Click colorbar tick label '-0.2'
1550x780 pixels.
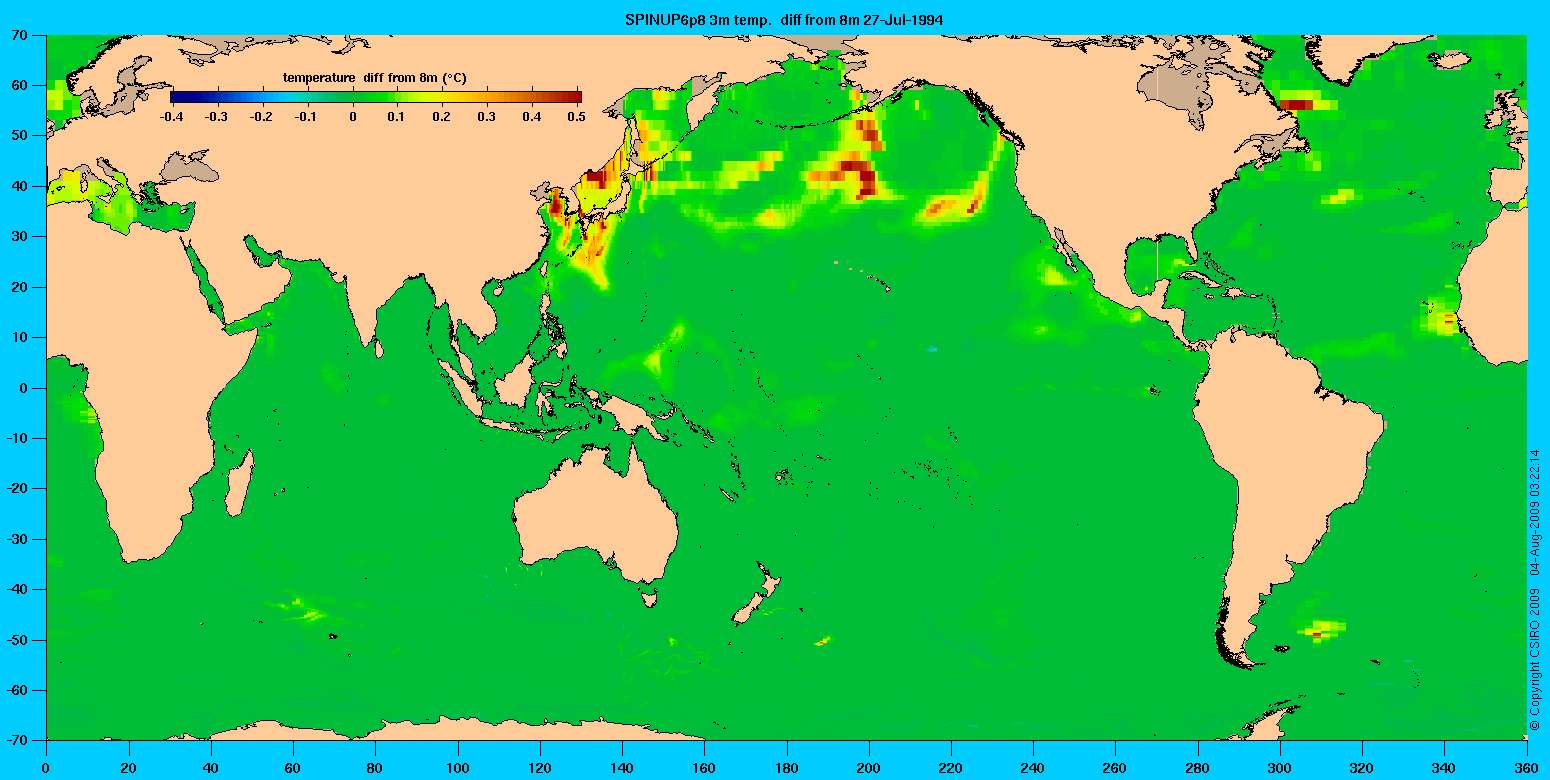(262, 116)
